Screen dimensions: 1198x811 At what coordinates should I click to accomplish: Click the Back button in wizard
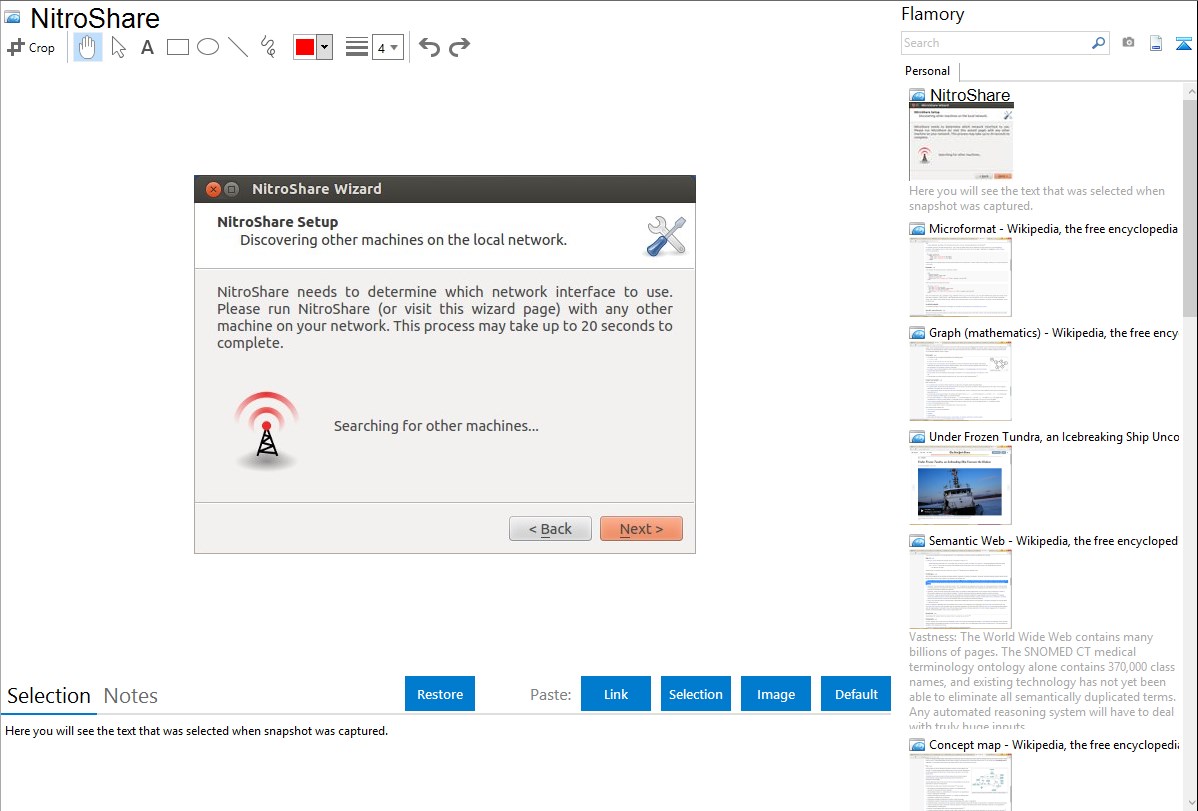click(550, 529)
